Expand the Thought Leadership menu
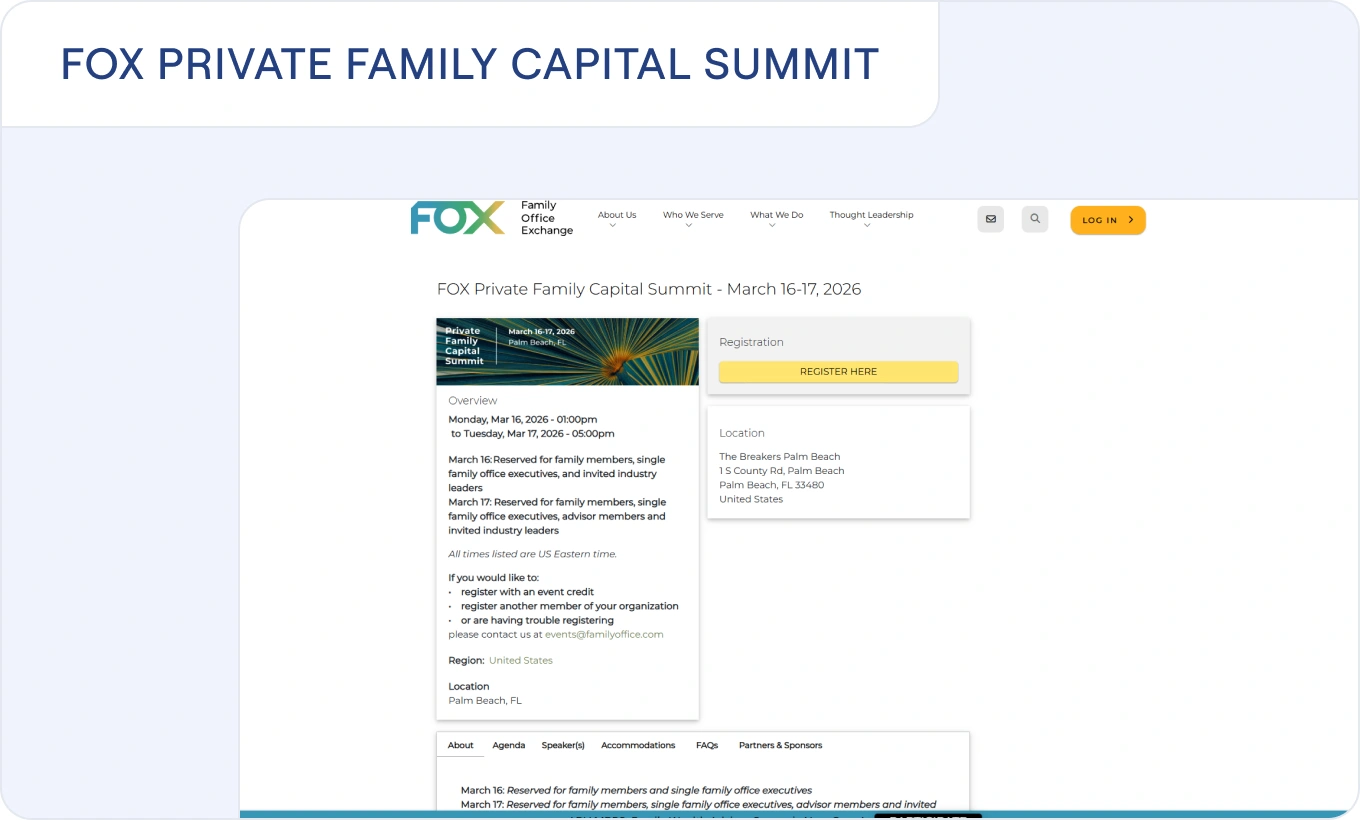1360x820 pixels. click(871, 219)
